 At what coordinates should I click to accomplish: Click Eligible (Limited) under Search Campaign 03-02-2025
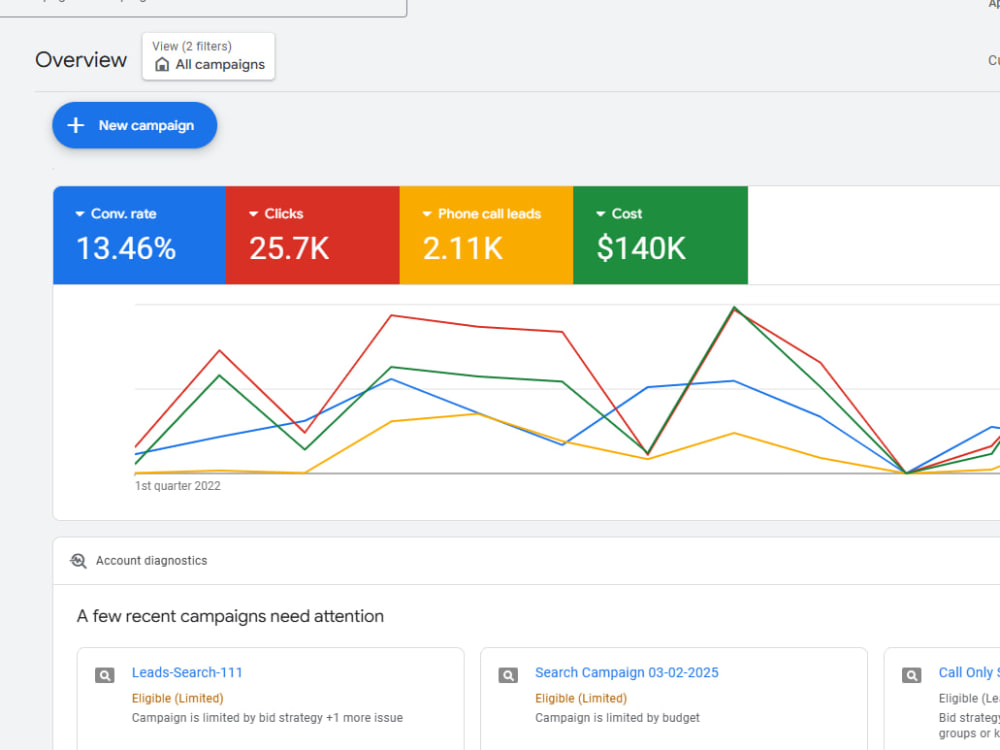[x=580, y=698]
